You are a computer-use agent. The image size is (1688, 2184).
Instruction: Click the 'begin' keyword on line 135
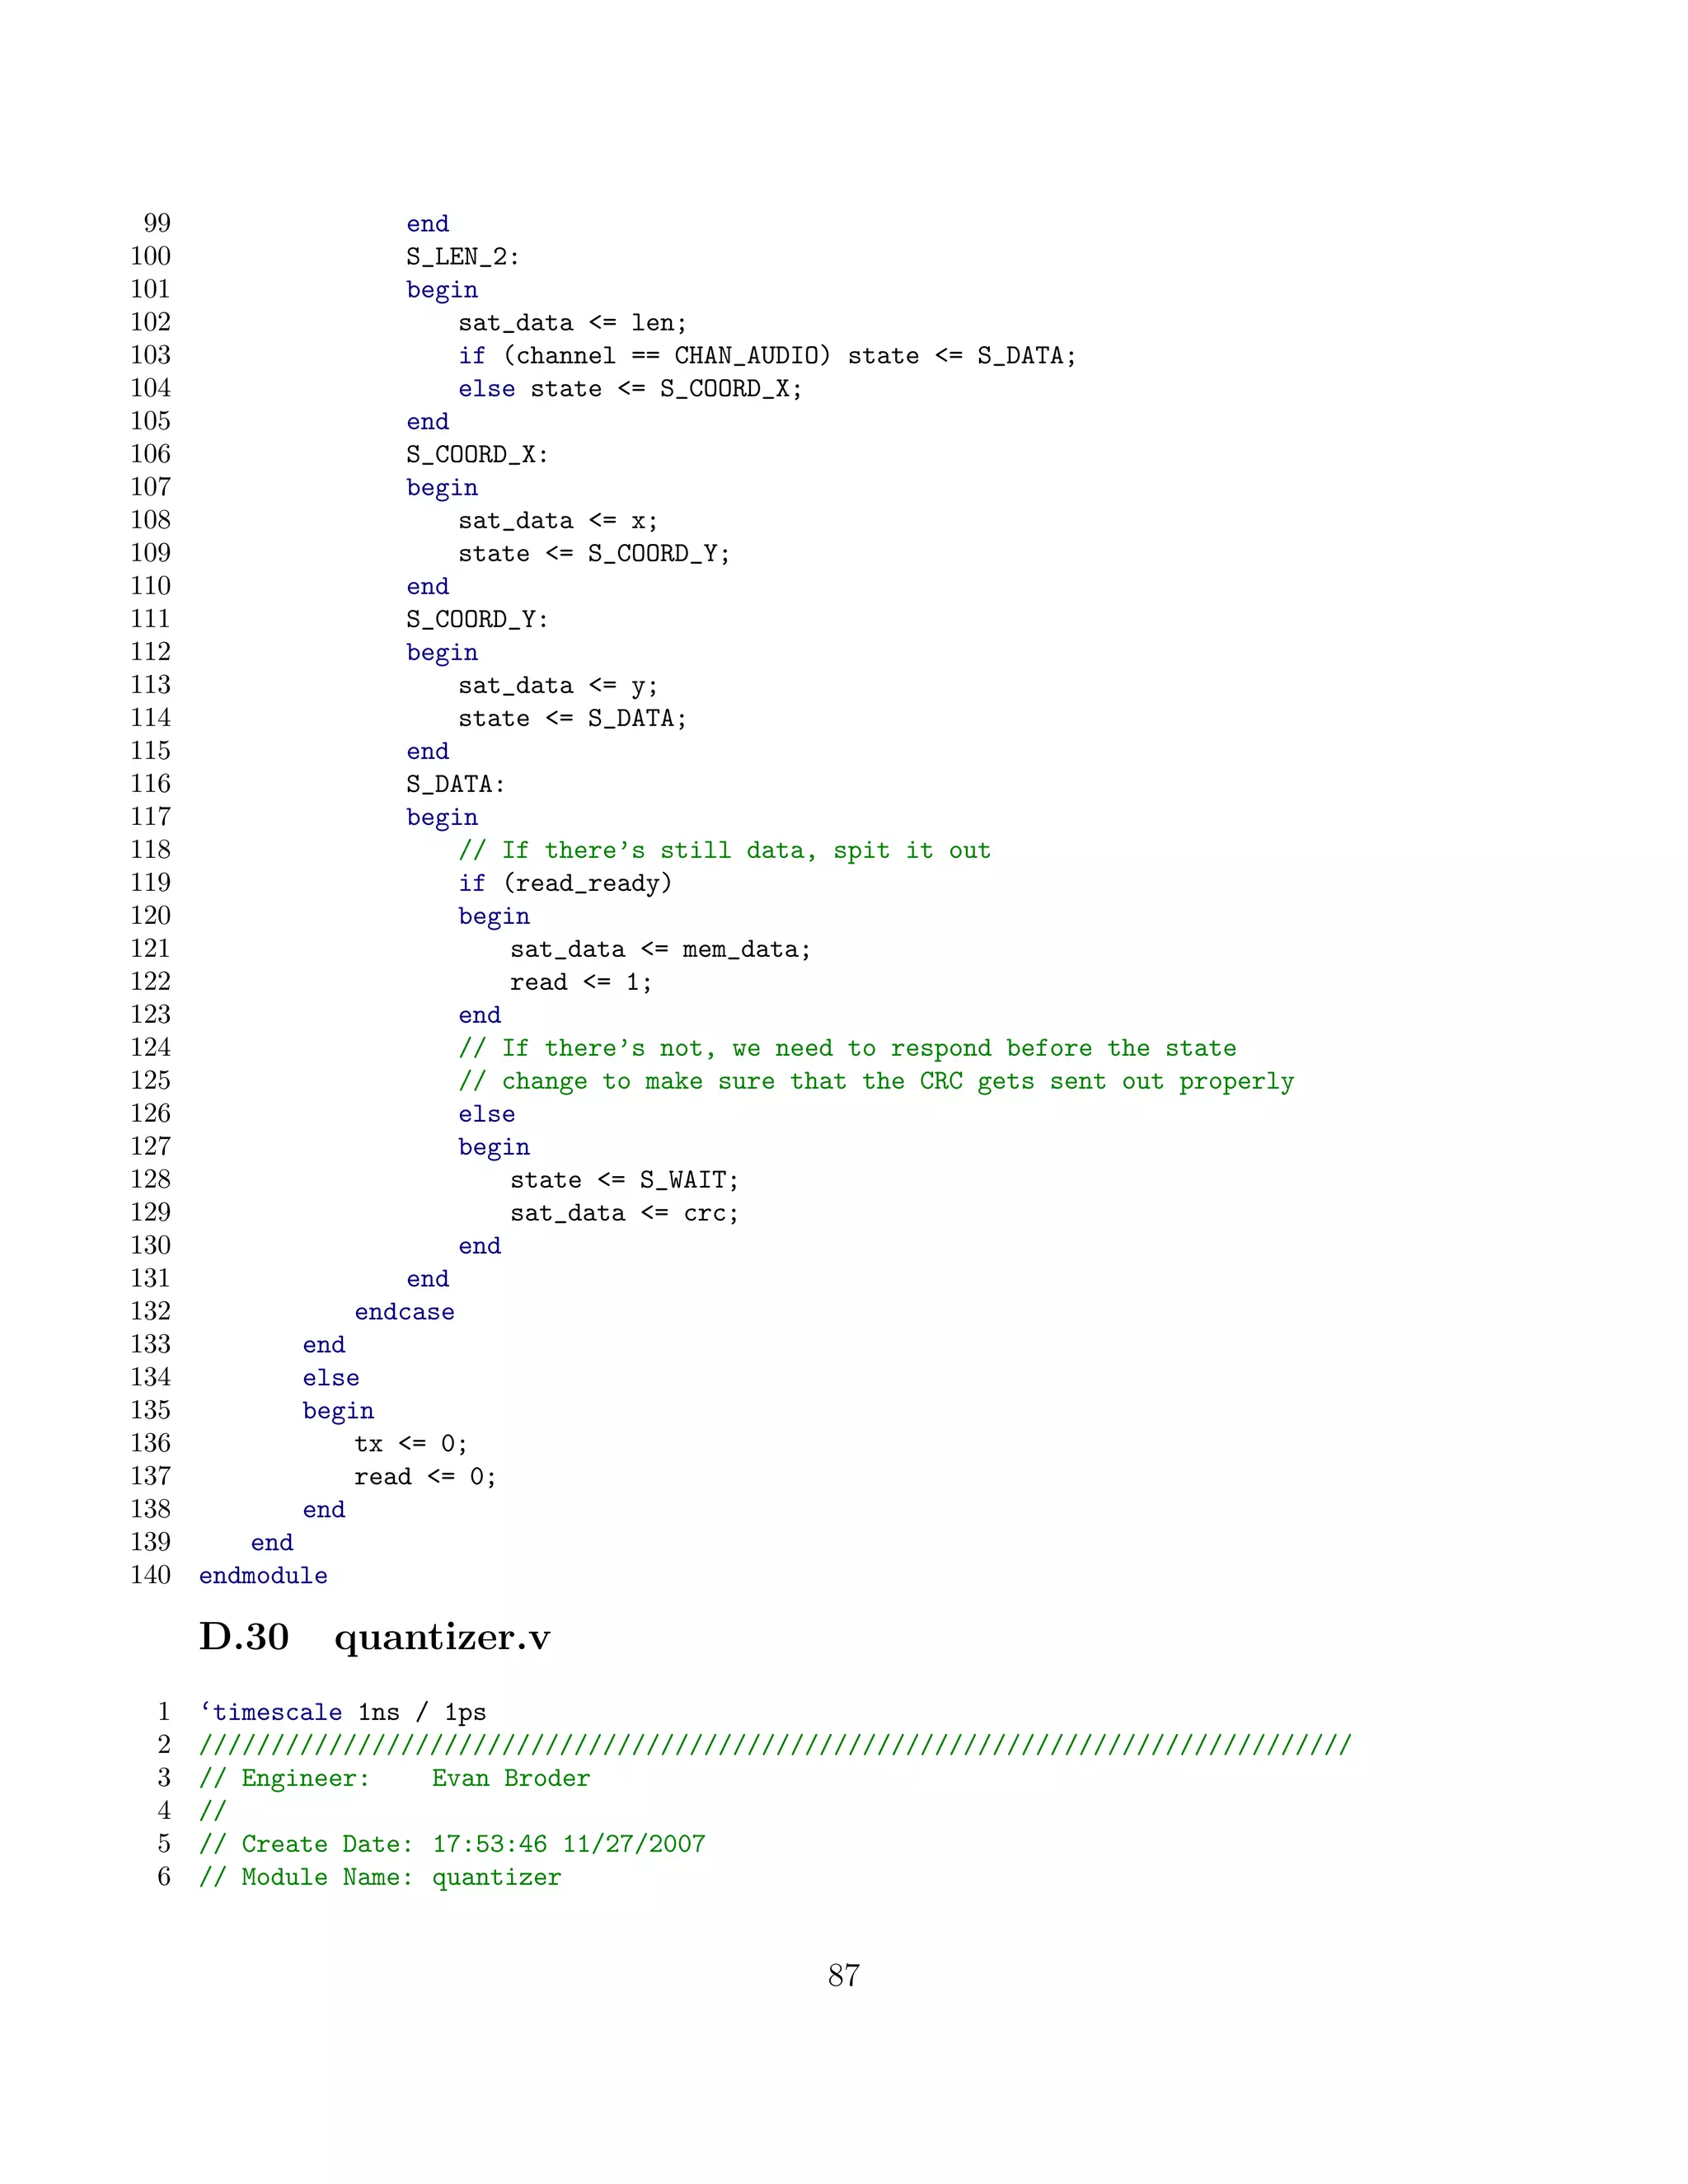pos(338,1411)
